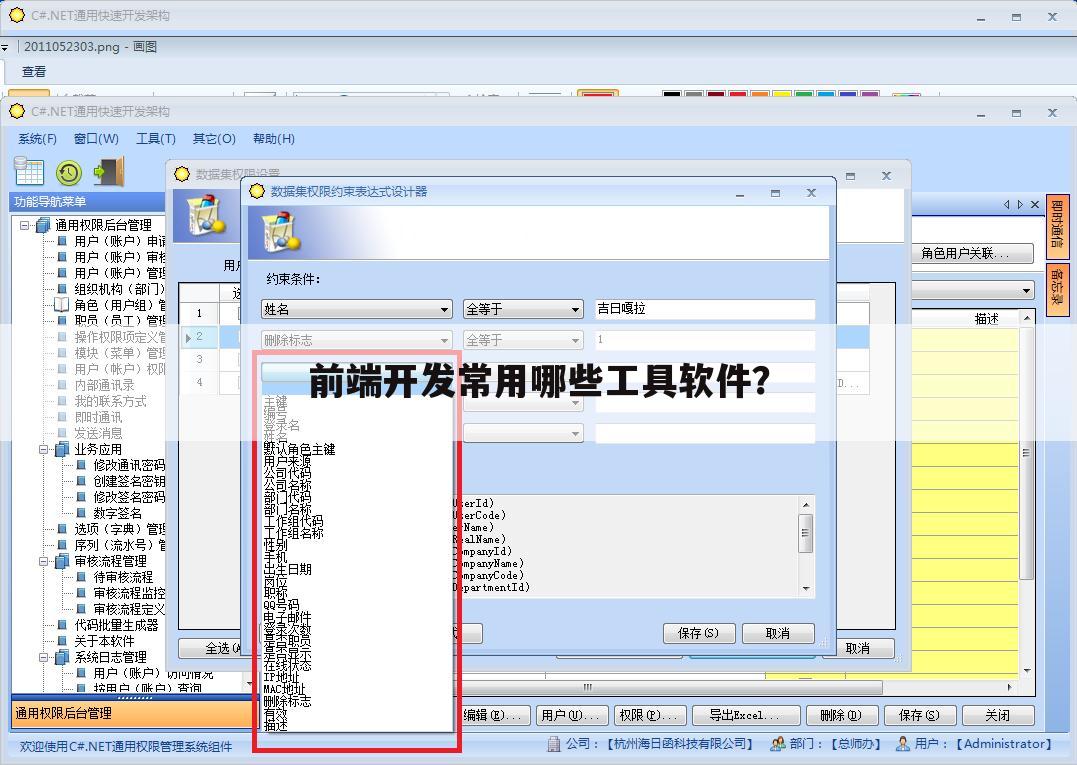Click the square icon beside 代码批量生成器
Image resolution: width=1077 pixels, height=765 pixels.
[x=62, y=625]
